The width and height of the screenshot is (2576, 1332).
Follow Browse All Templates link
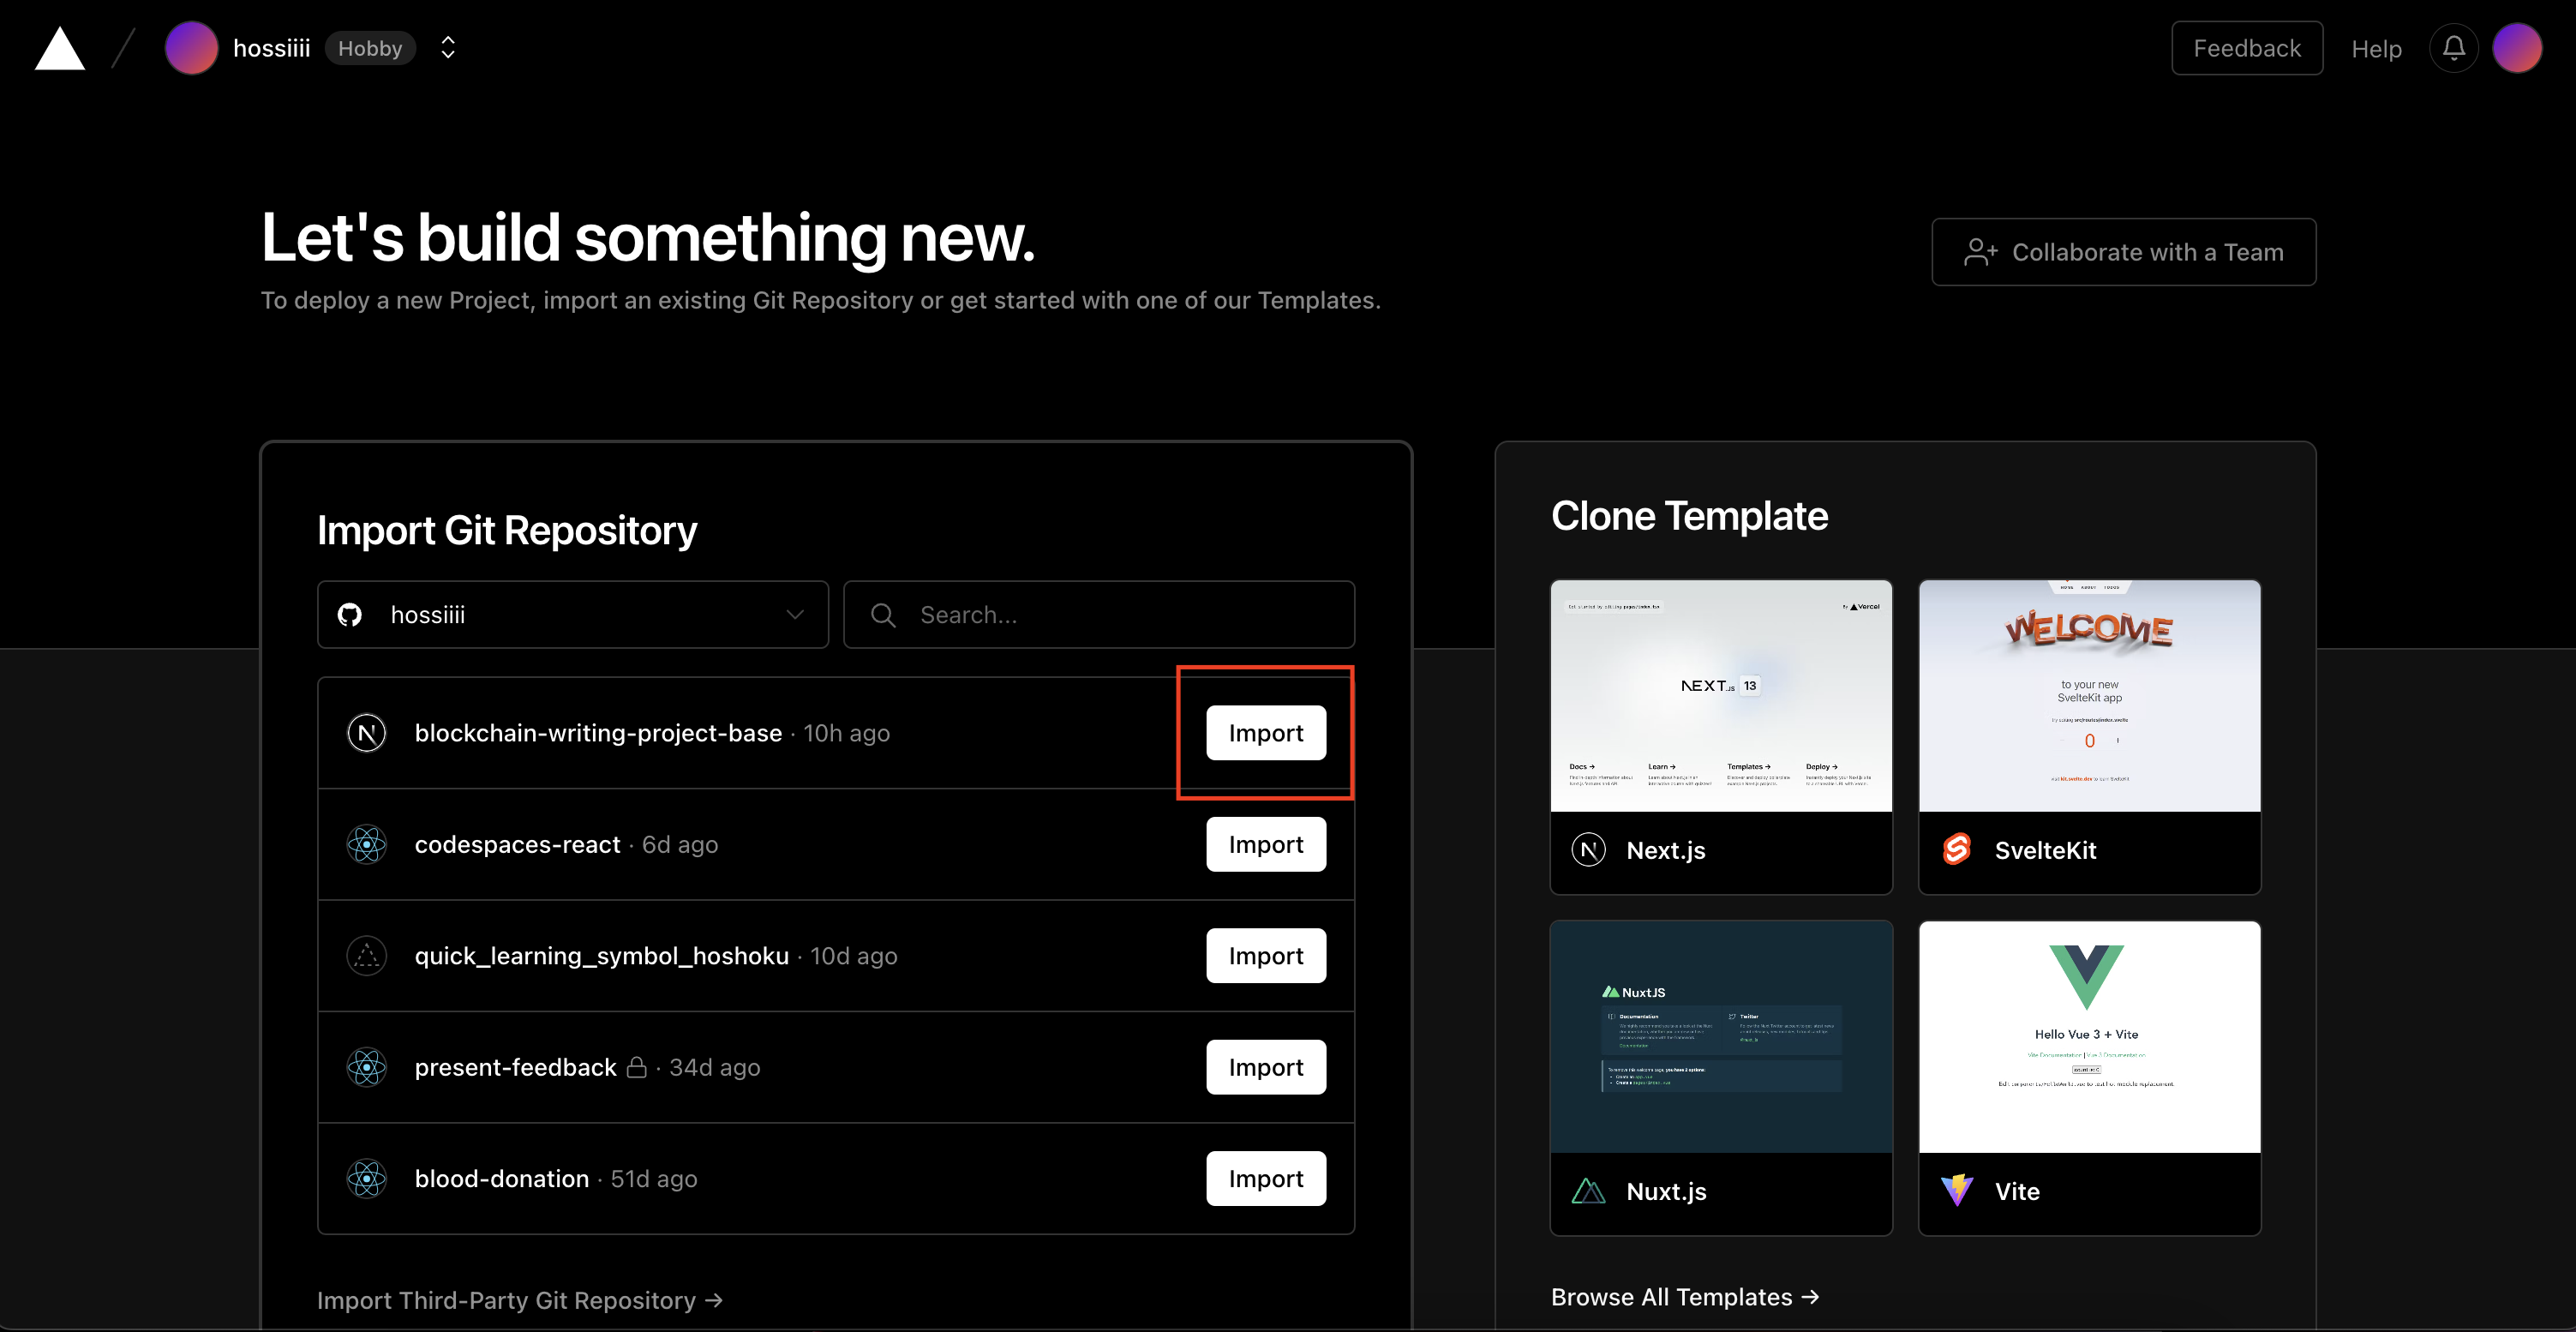click(1684, 1296)
